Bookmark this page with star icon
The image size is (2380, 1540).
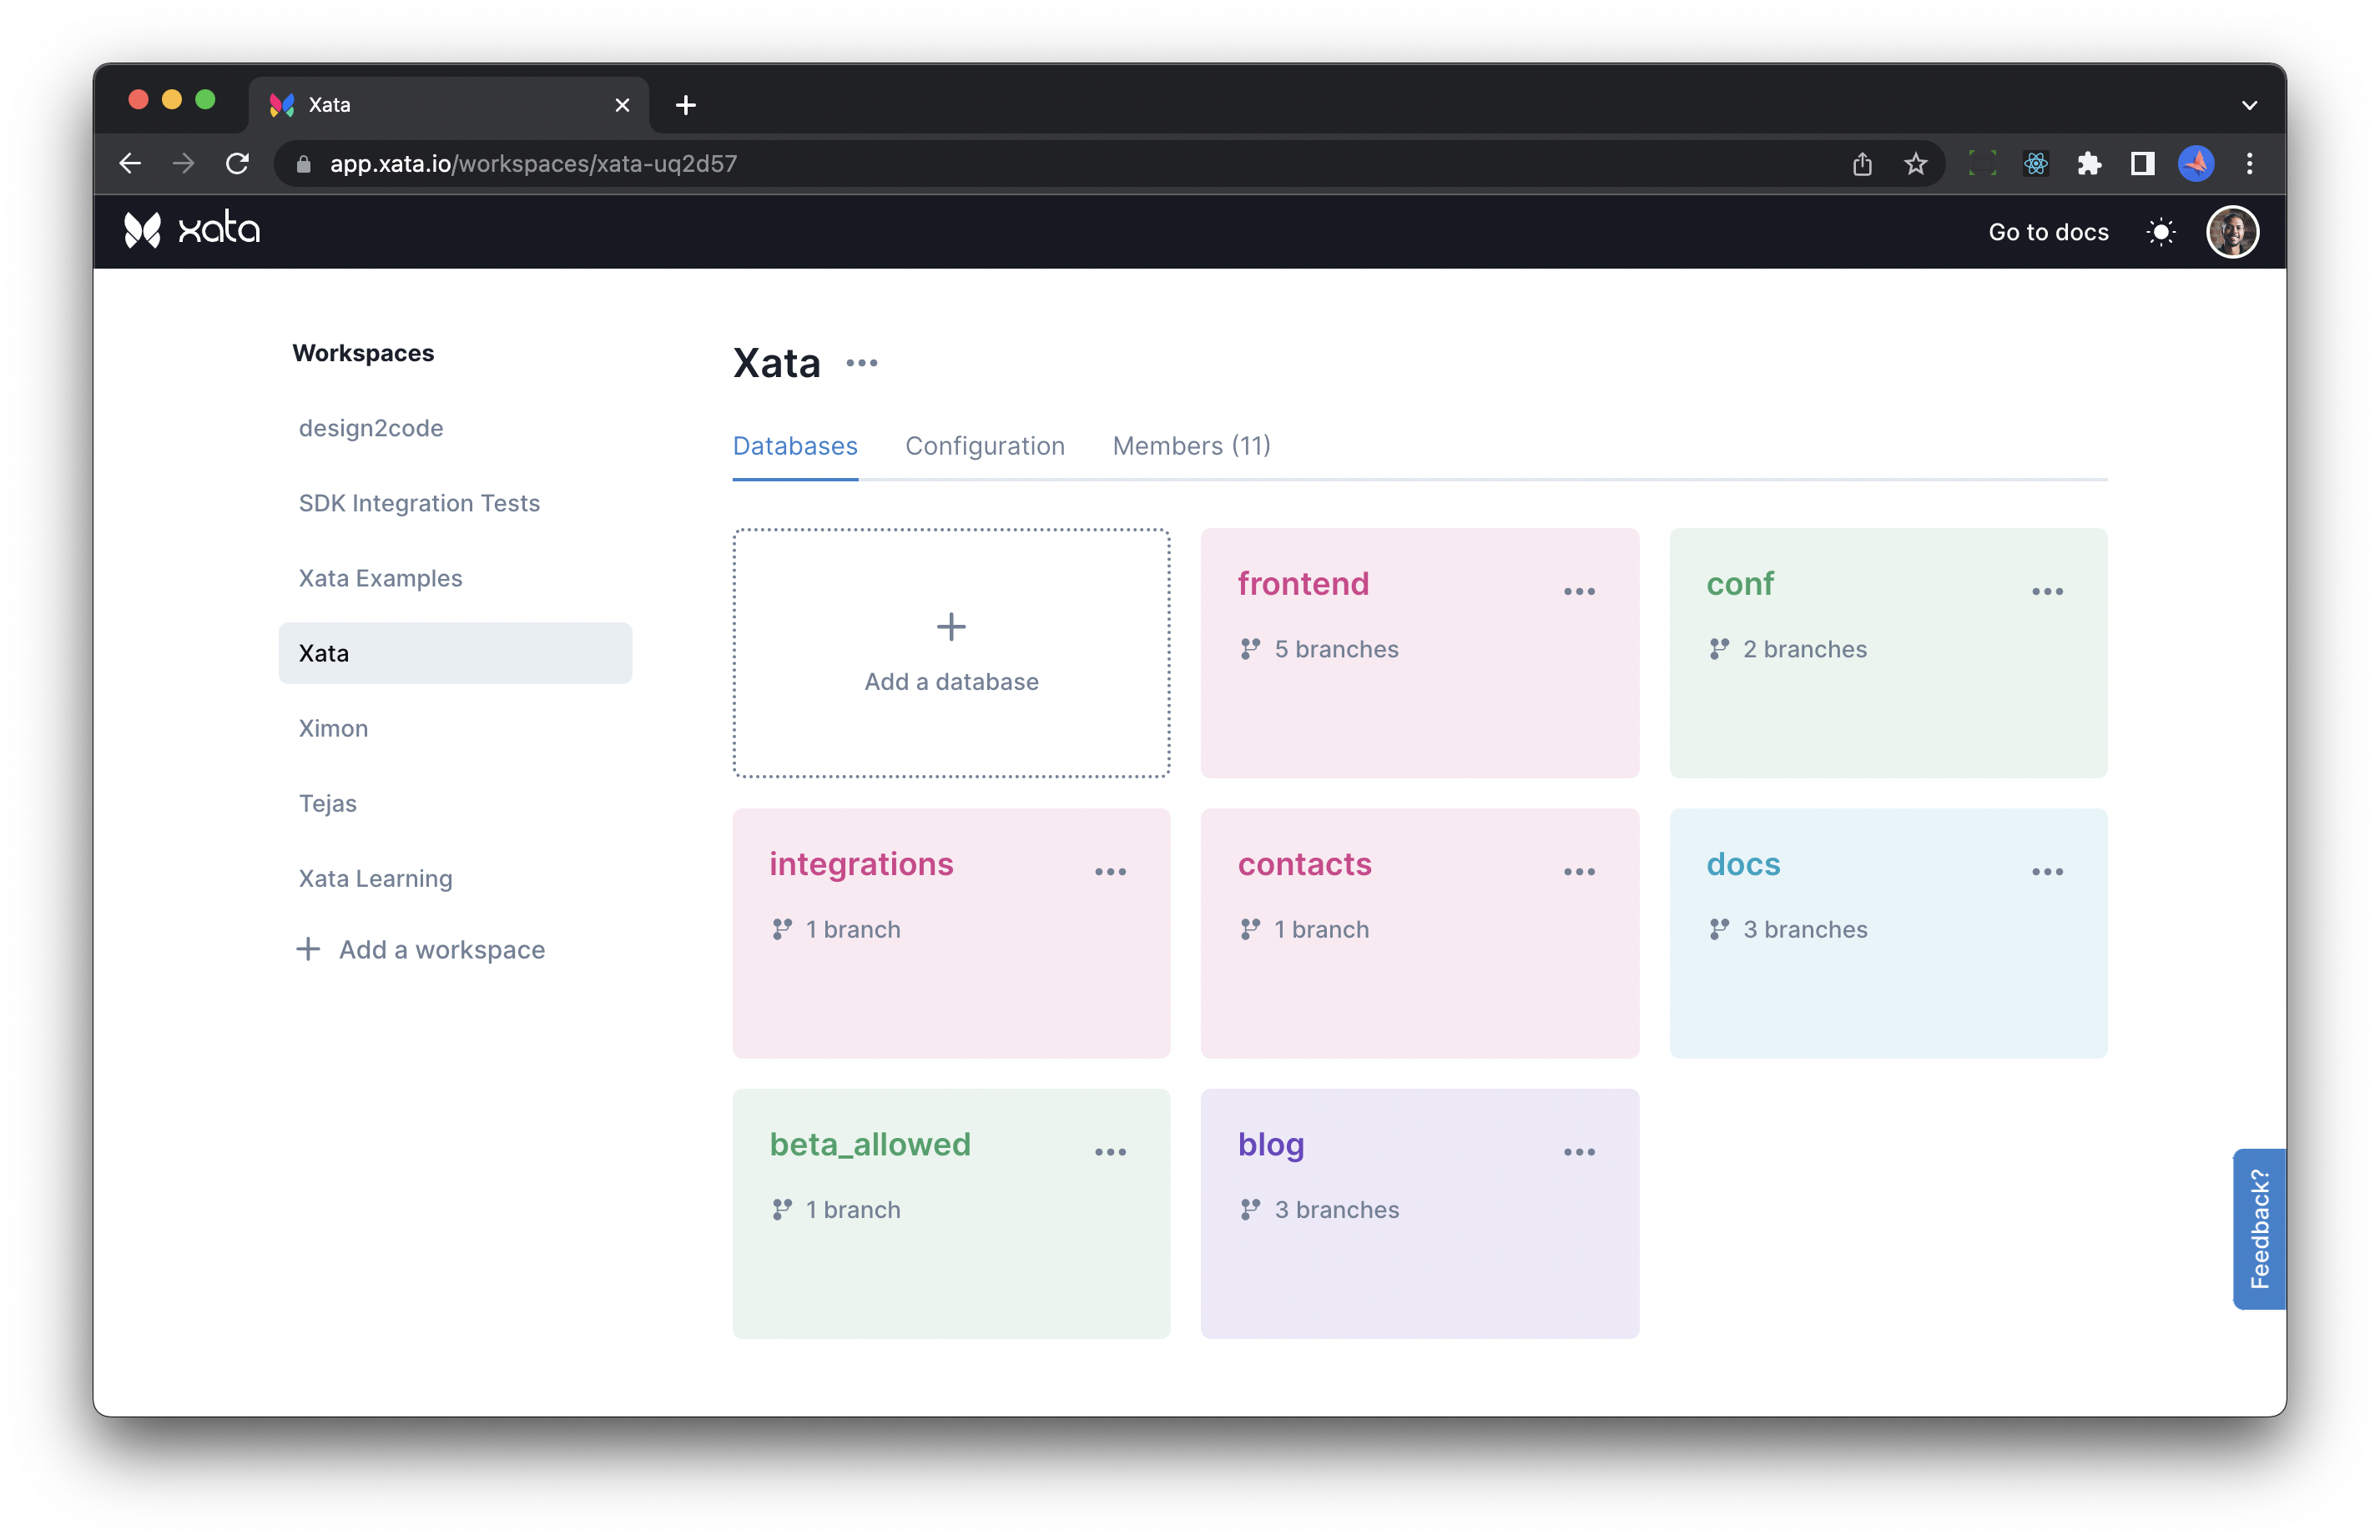click(x=1914, y=164)
